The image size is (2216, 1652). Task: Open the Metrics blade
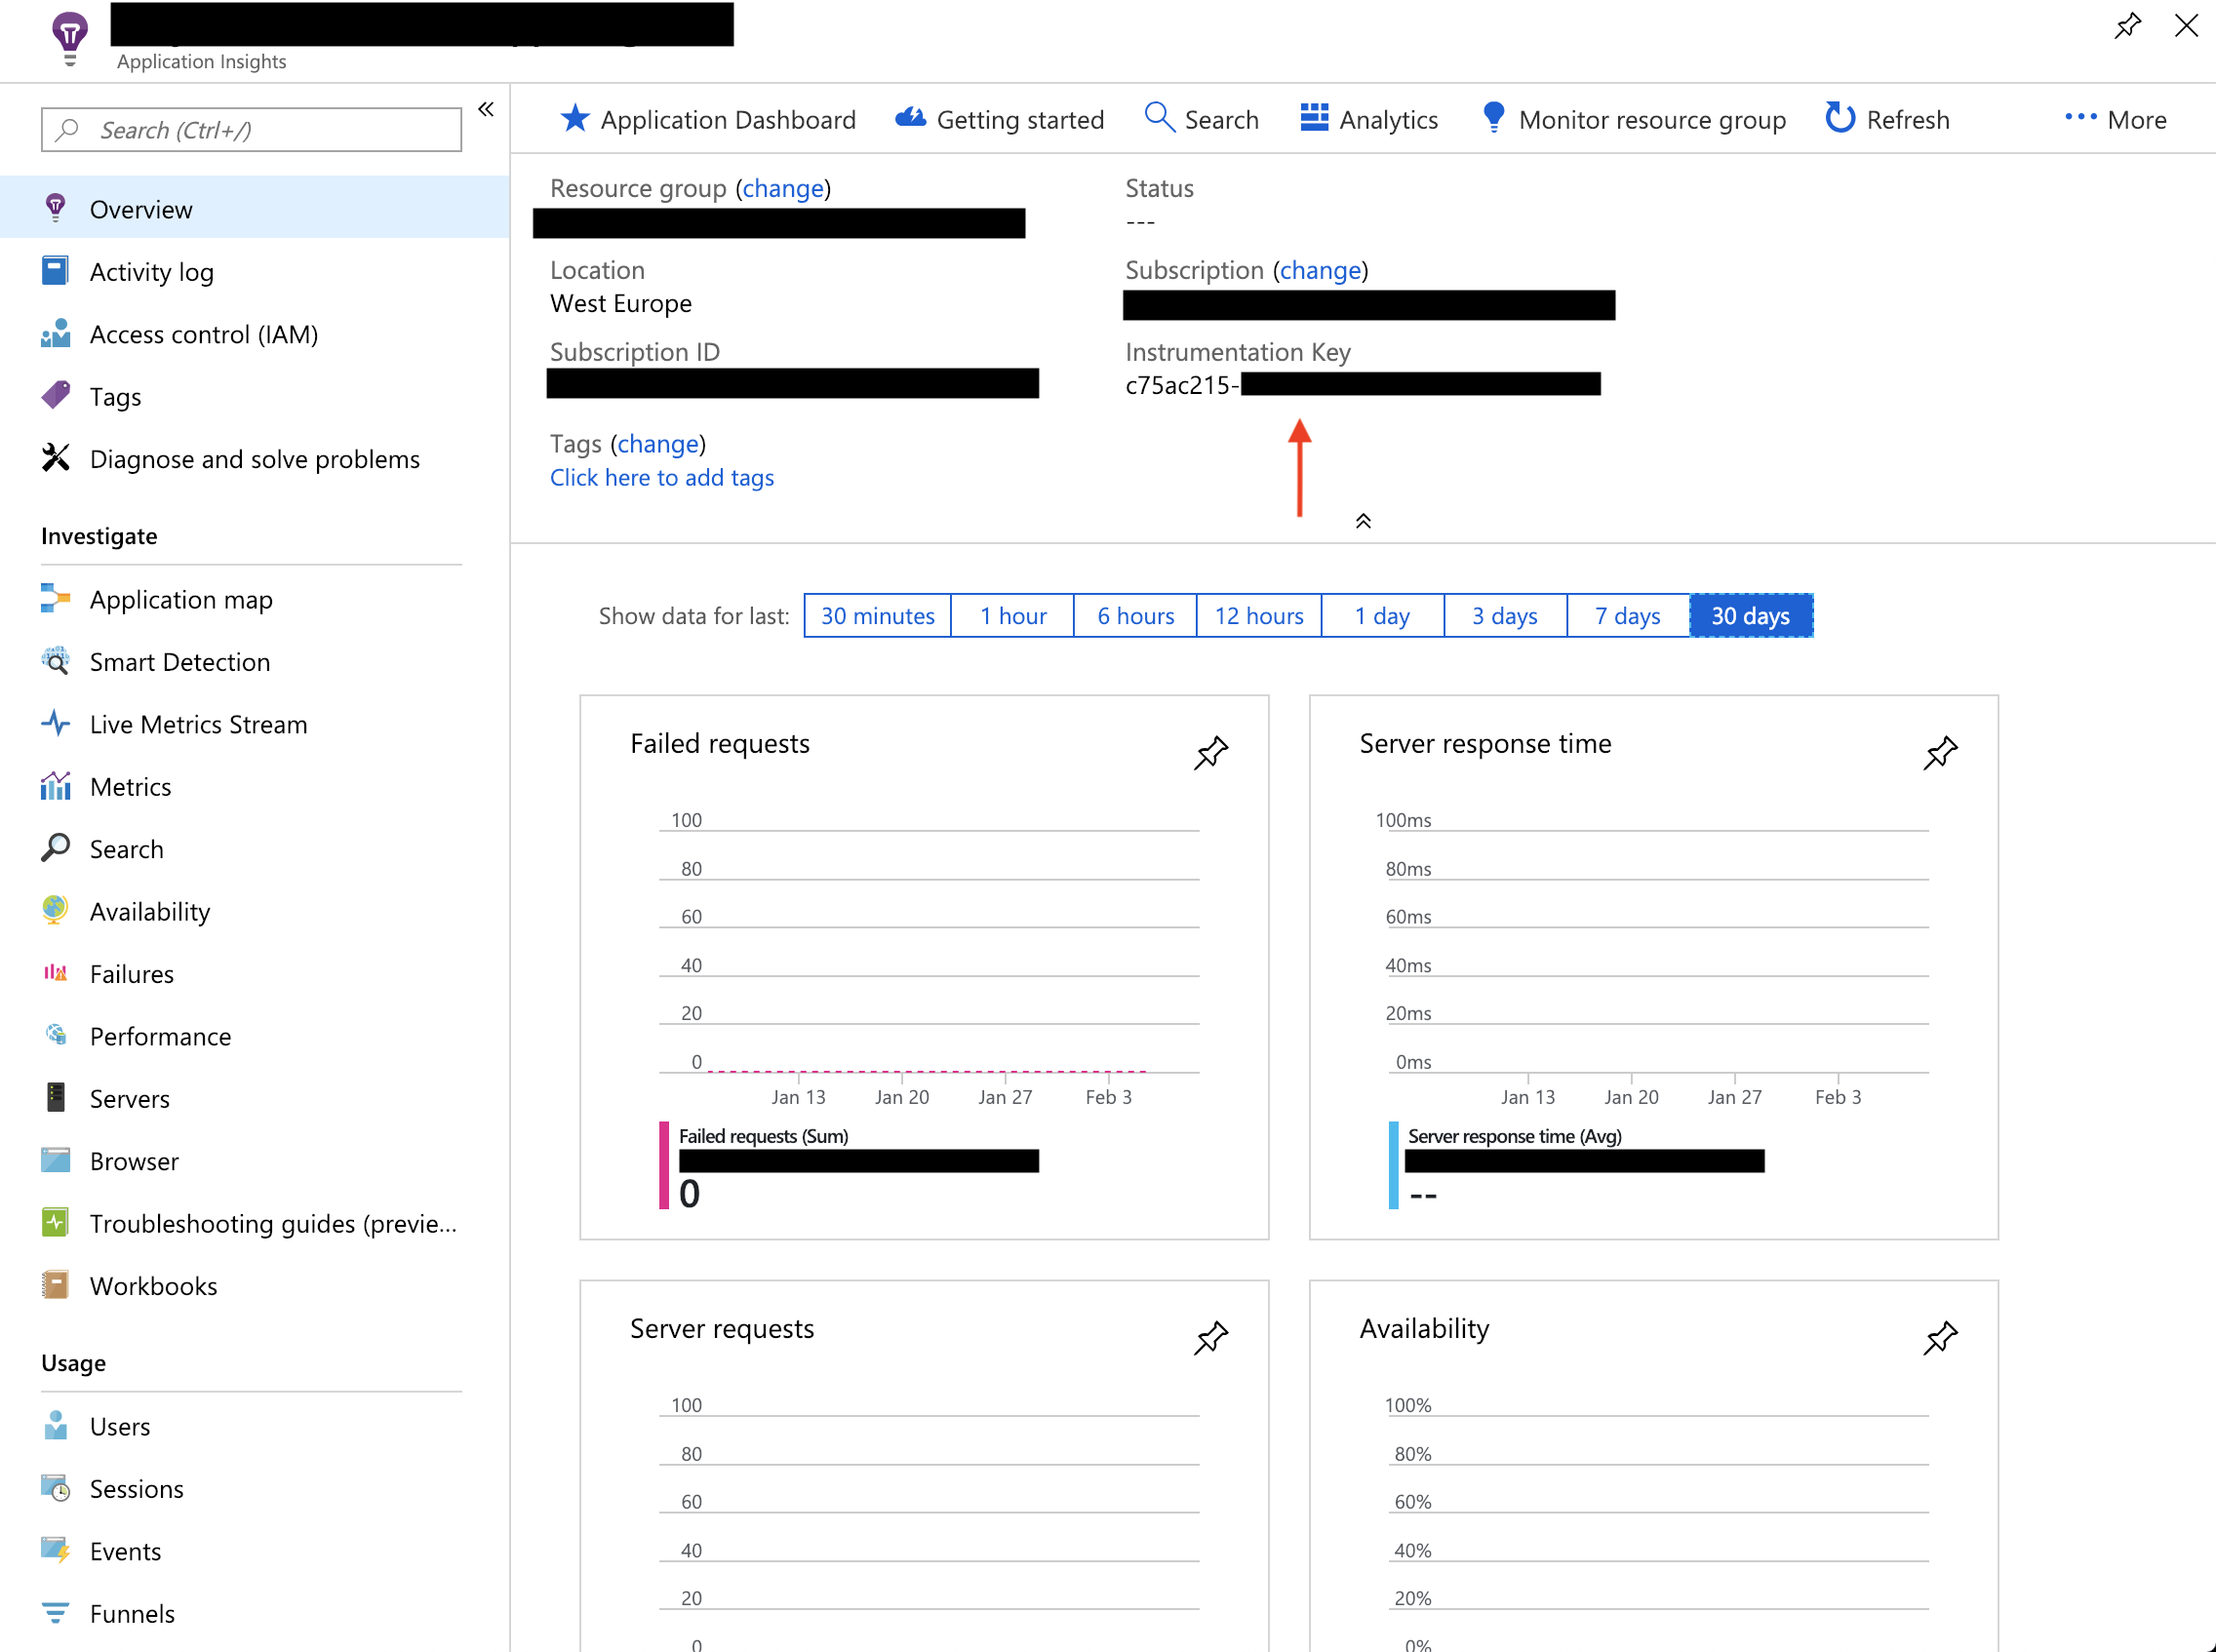click(130, 786)
